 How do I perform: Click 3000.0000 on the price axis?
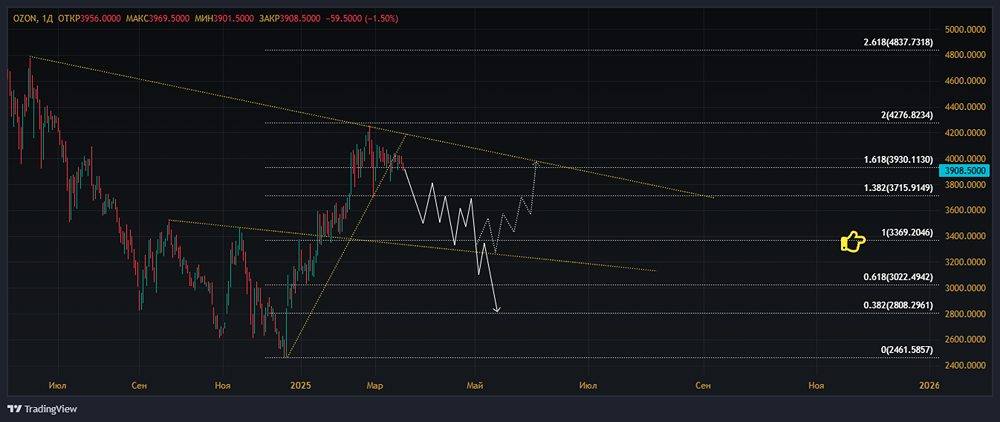pos(967,288)
